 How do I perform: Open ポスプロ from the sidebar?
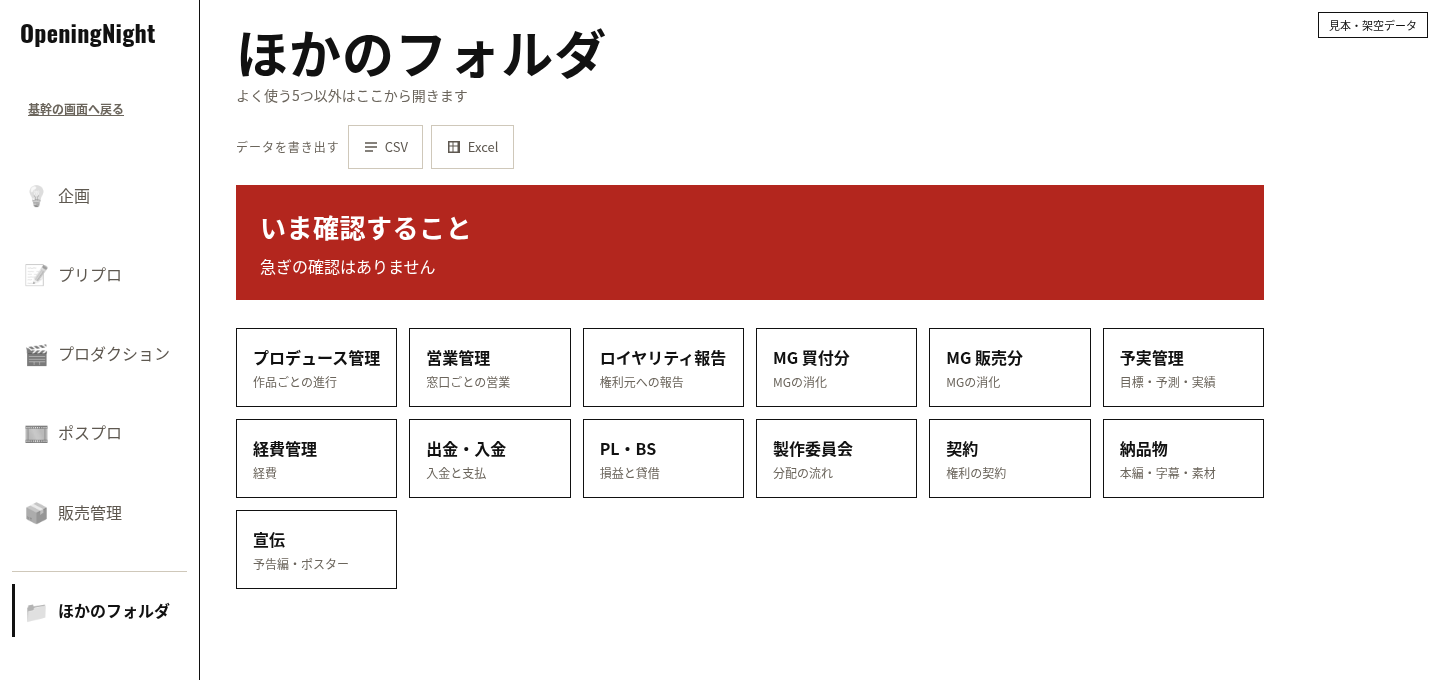click(x=99, y=434)
